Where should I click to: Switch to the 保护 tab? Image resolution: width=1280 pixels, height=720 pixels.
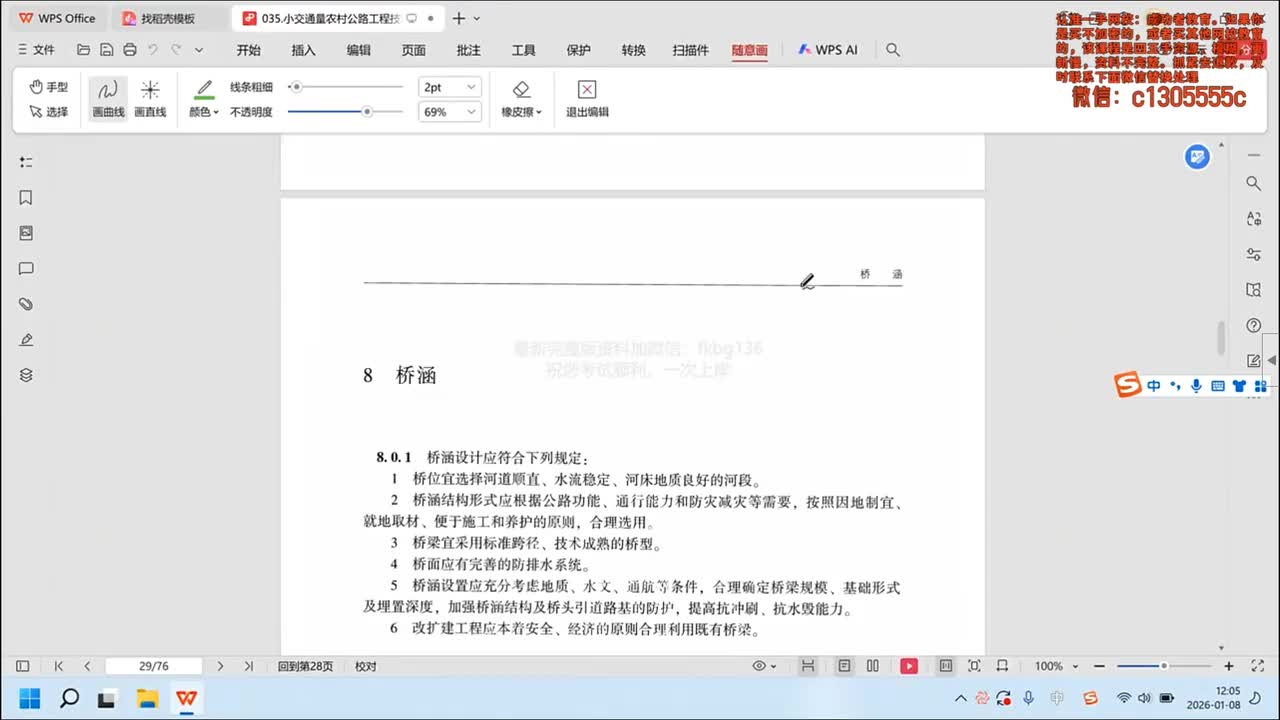tap(578, 50)
